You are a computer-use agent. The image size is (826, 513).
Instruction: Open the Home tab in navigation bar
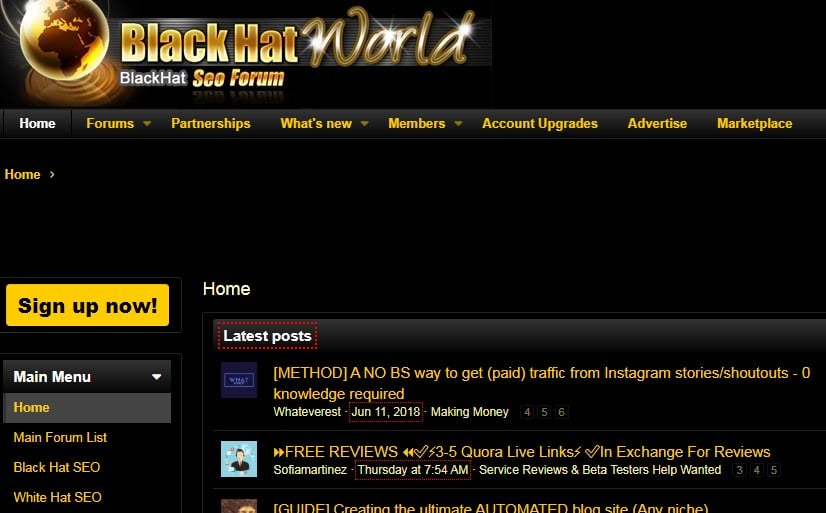coord(37,123)
